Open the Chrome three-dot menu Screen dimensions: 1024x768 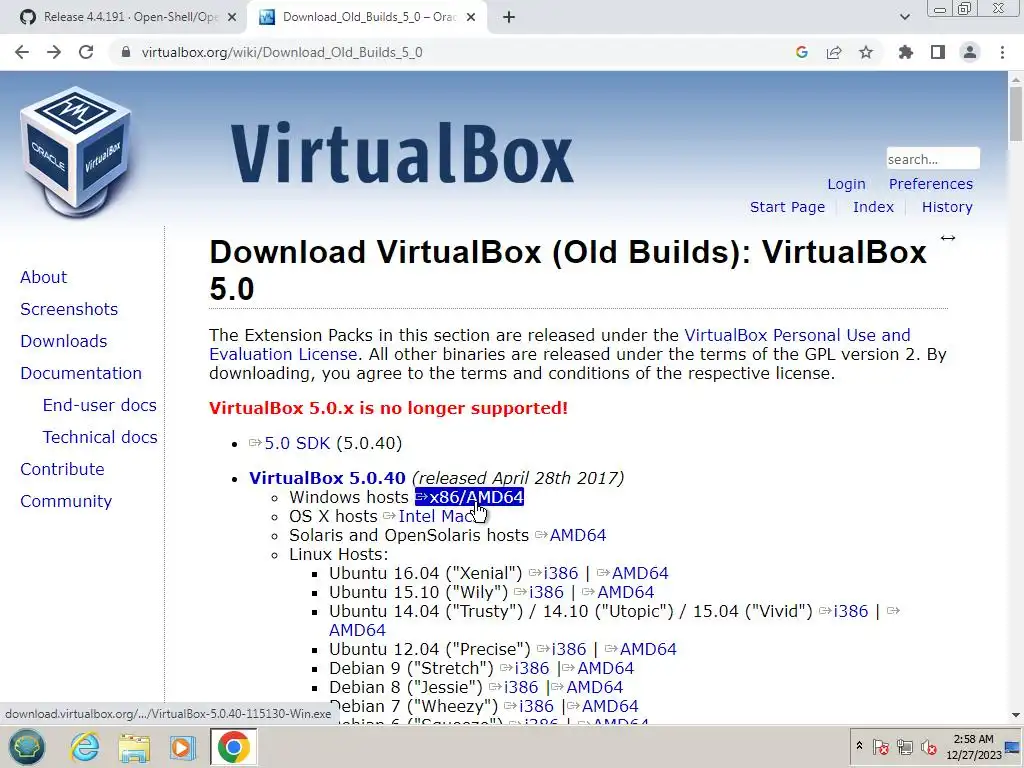[x=1002, y=52]
